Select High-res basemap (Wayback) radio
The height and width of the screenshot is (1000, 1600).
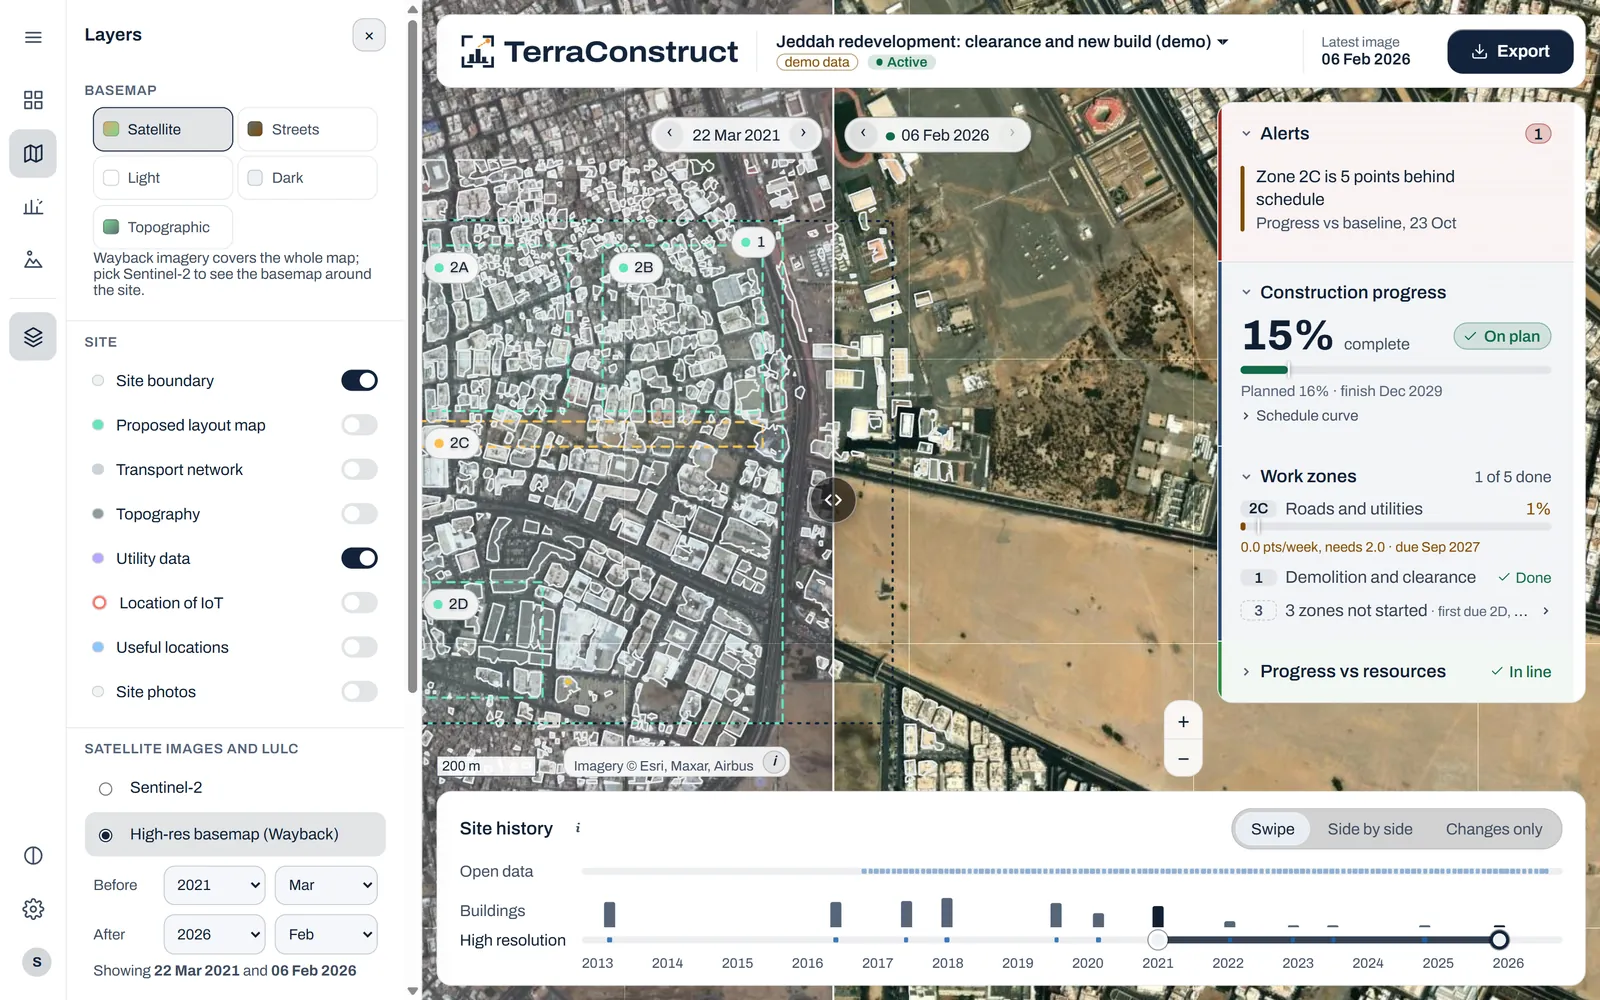point(106,835)
